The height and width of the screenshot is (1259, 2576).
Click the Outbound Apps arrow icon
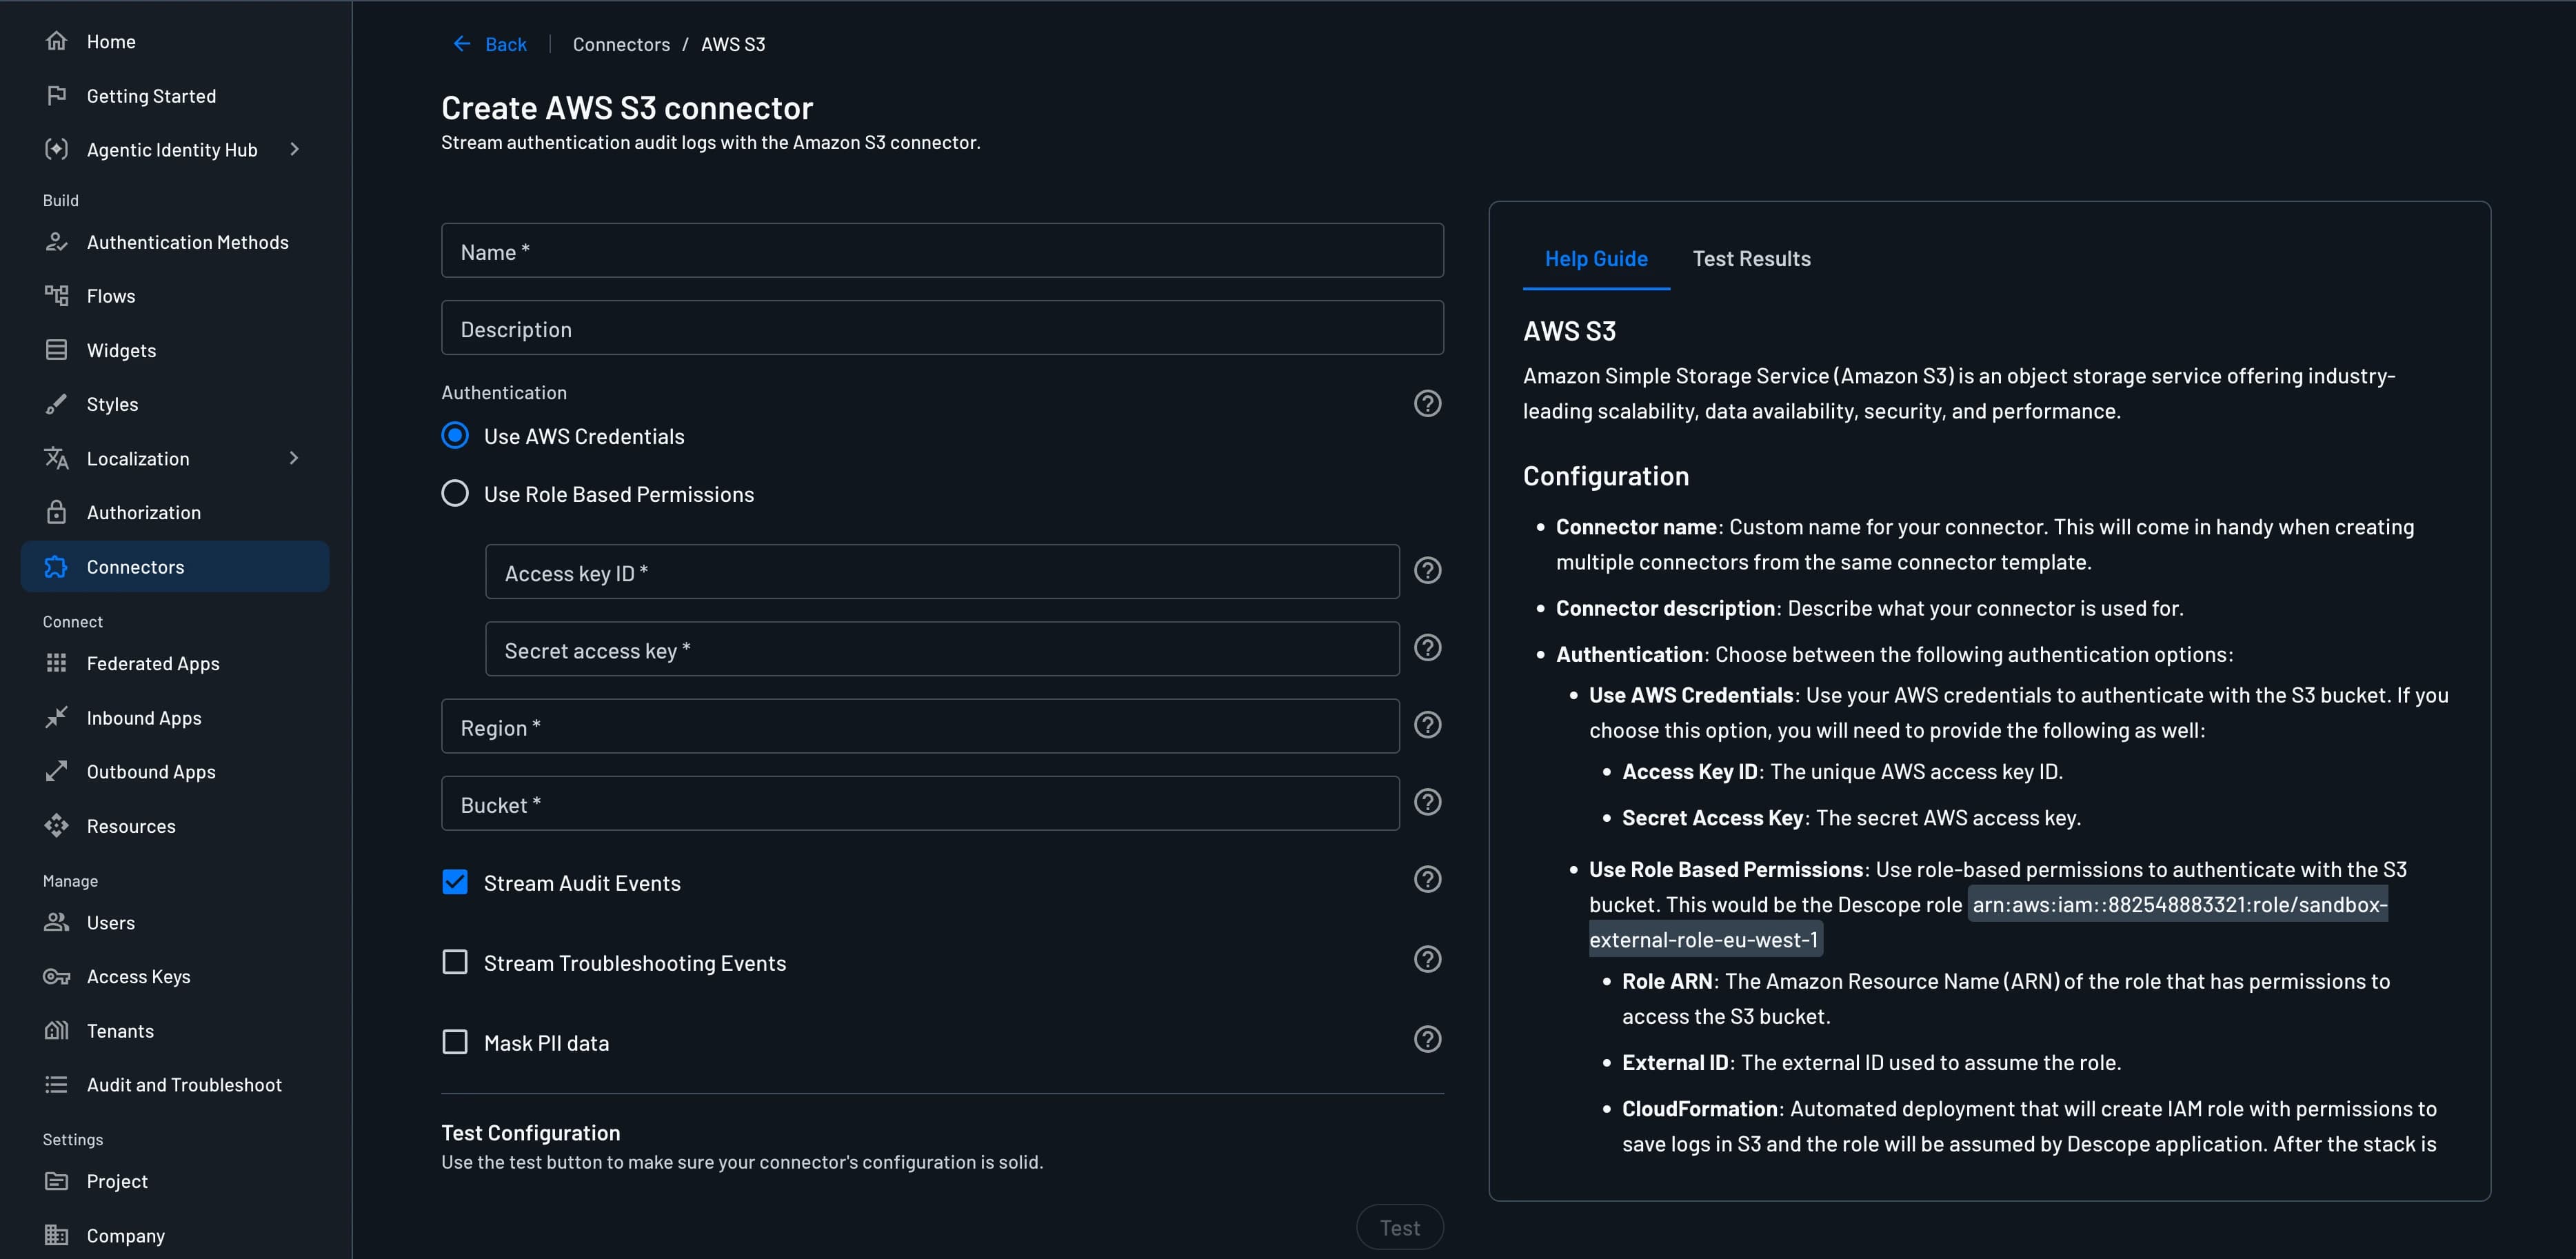pyautogui.click(x=56, y=771)
